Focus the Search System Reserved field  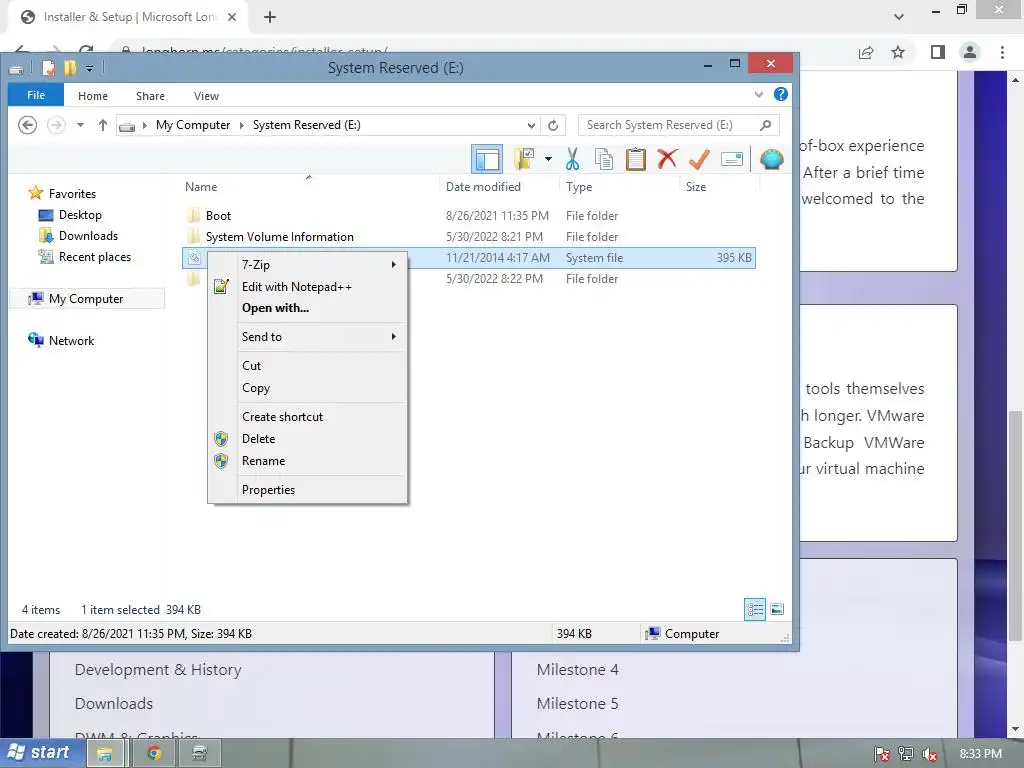pos(679,125)
